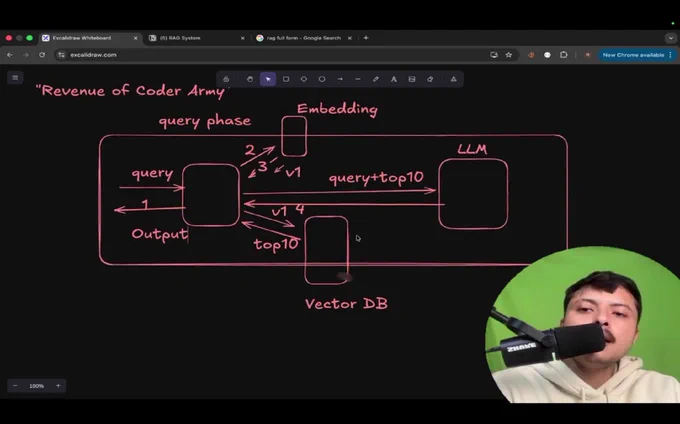Viewport: 680px width, 424px height.
Task: Click the orange browser extension icon
Action: click(531, 55)
